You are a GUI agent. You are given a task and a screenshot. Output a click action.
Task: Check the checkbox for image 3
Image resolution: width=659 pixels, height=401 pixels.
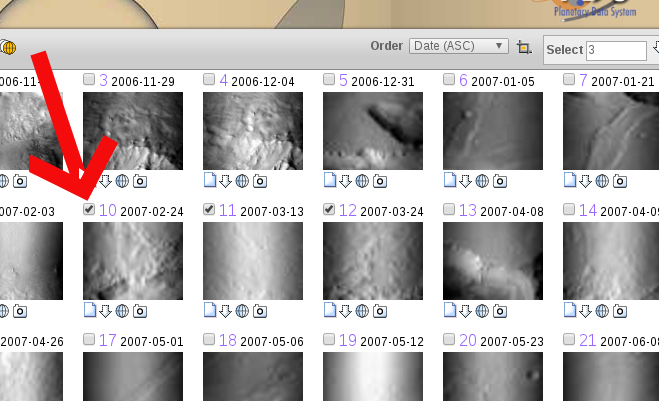89,79
